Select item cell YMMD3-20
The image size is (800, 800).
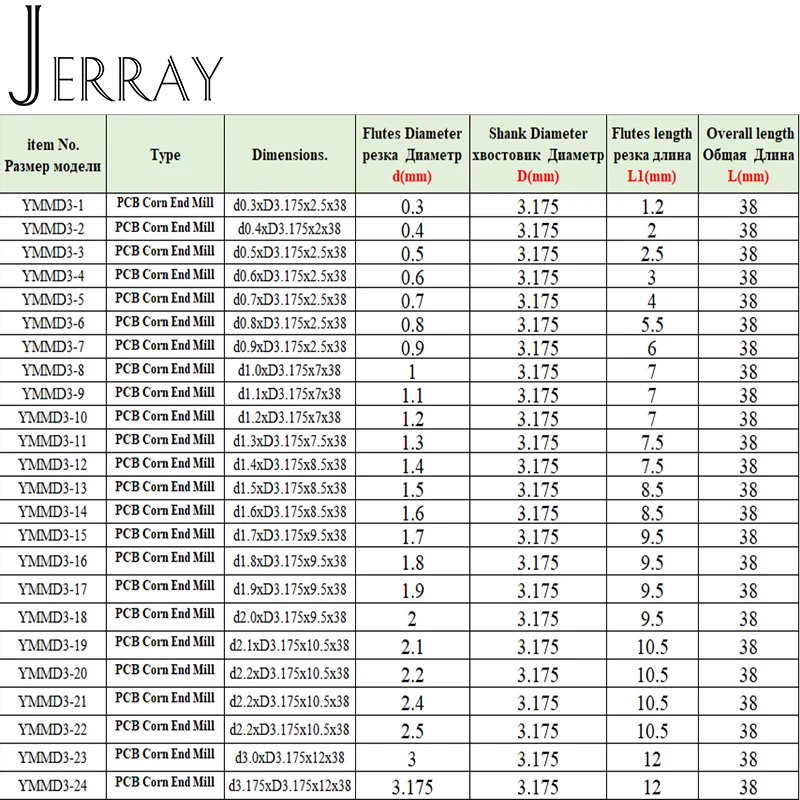tap(53, 673)
